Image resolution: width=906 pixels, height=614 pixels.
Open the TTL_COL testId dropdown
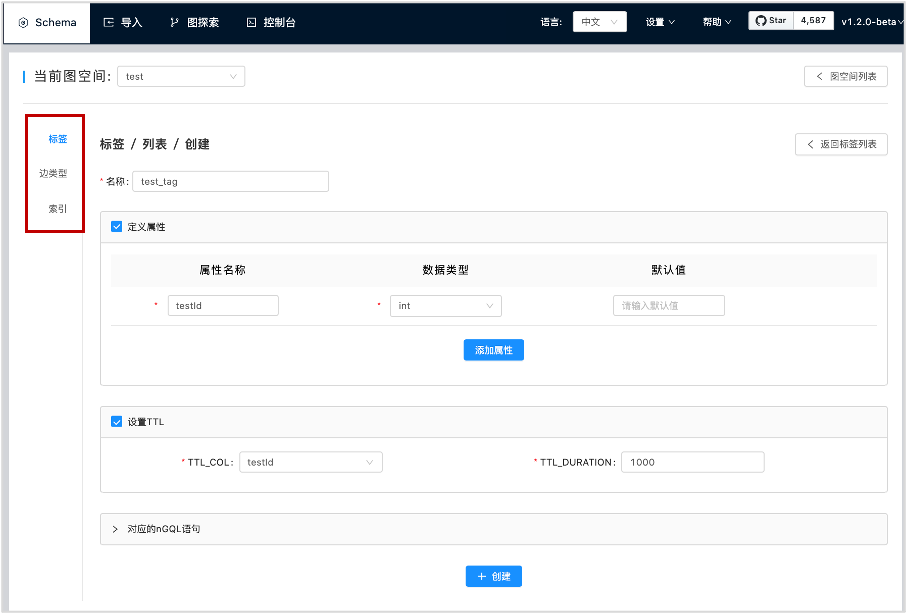coord(311,462)
